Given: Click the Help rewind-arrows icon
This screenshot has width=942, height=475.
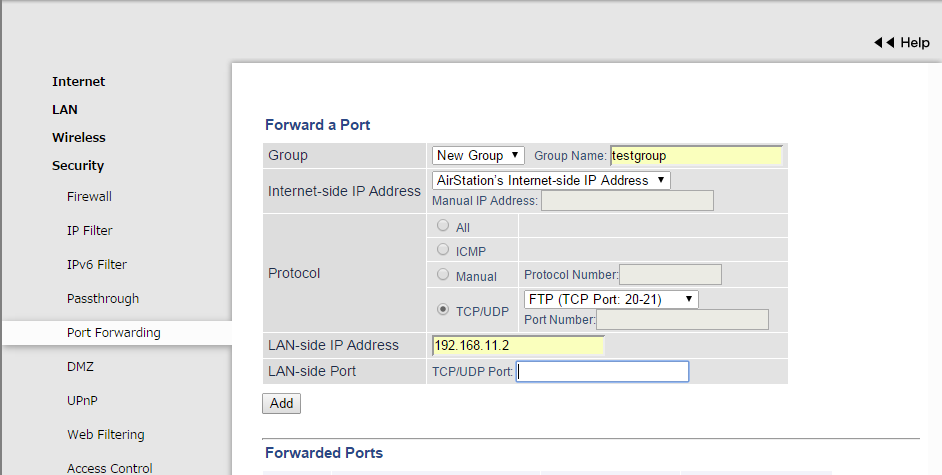Looking at the screenshot, I should [x=884, y=43].
